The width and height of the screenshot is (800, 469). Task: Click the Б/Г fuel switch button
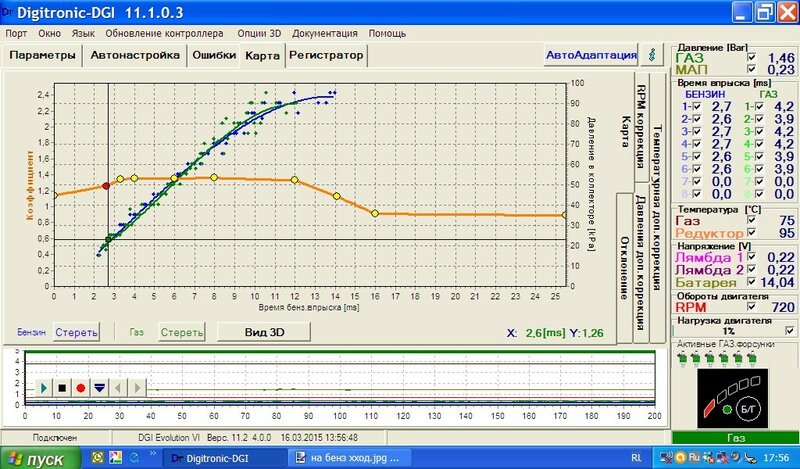coord(748,410)
